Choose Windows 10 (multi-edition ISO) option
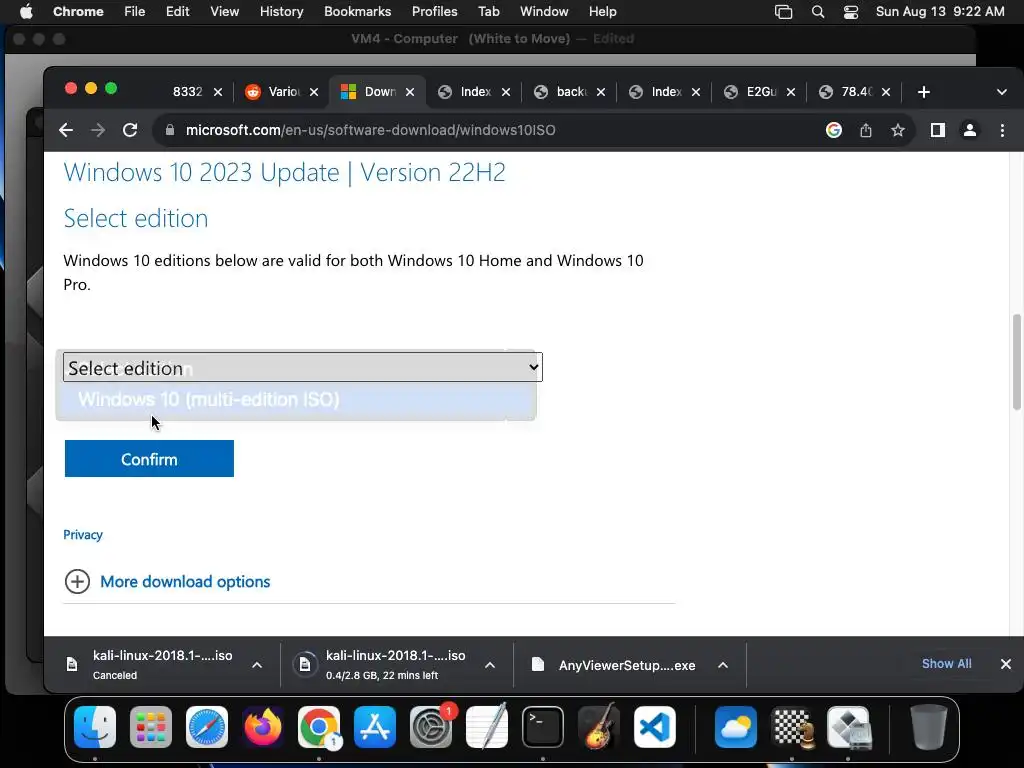Image resolution: width=1024 pixels, height=768 pixels. point(296,400)
